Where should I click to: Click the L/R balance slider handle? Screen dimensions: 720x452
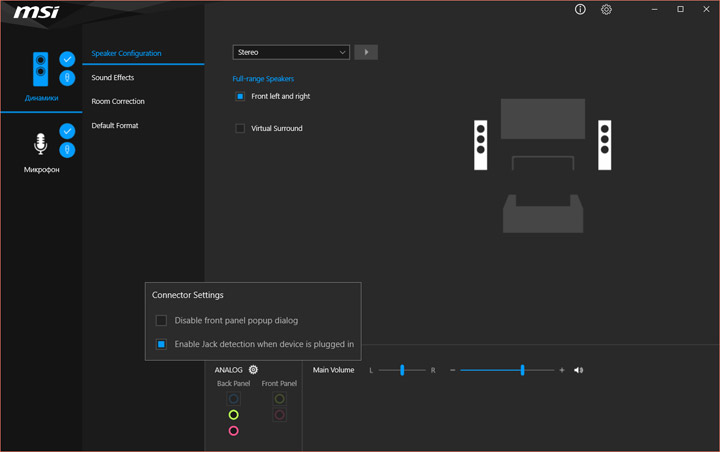click(402, 370)
